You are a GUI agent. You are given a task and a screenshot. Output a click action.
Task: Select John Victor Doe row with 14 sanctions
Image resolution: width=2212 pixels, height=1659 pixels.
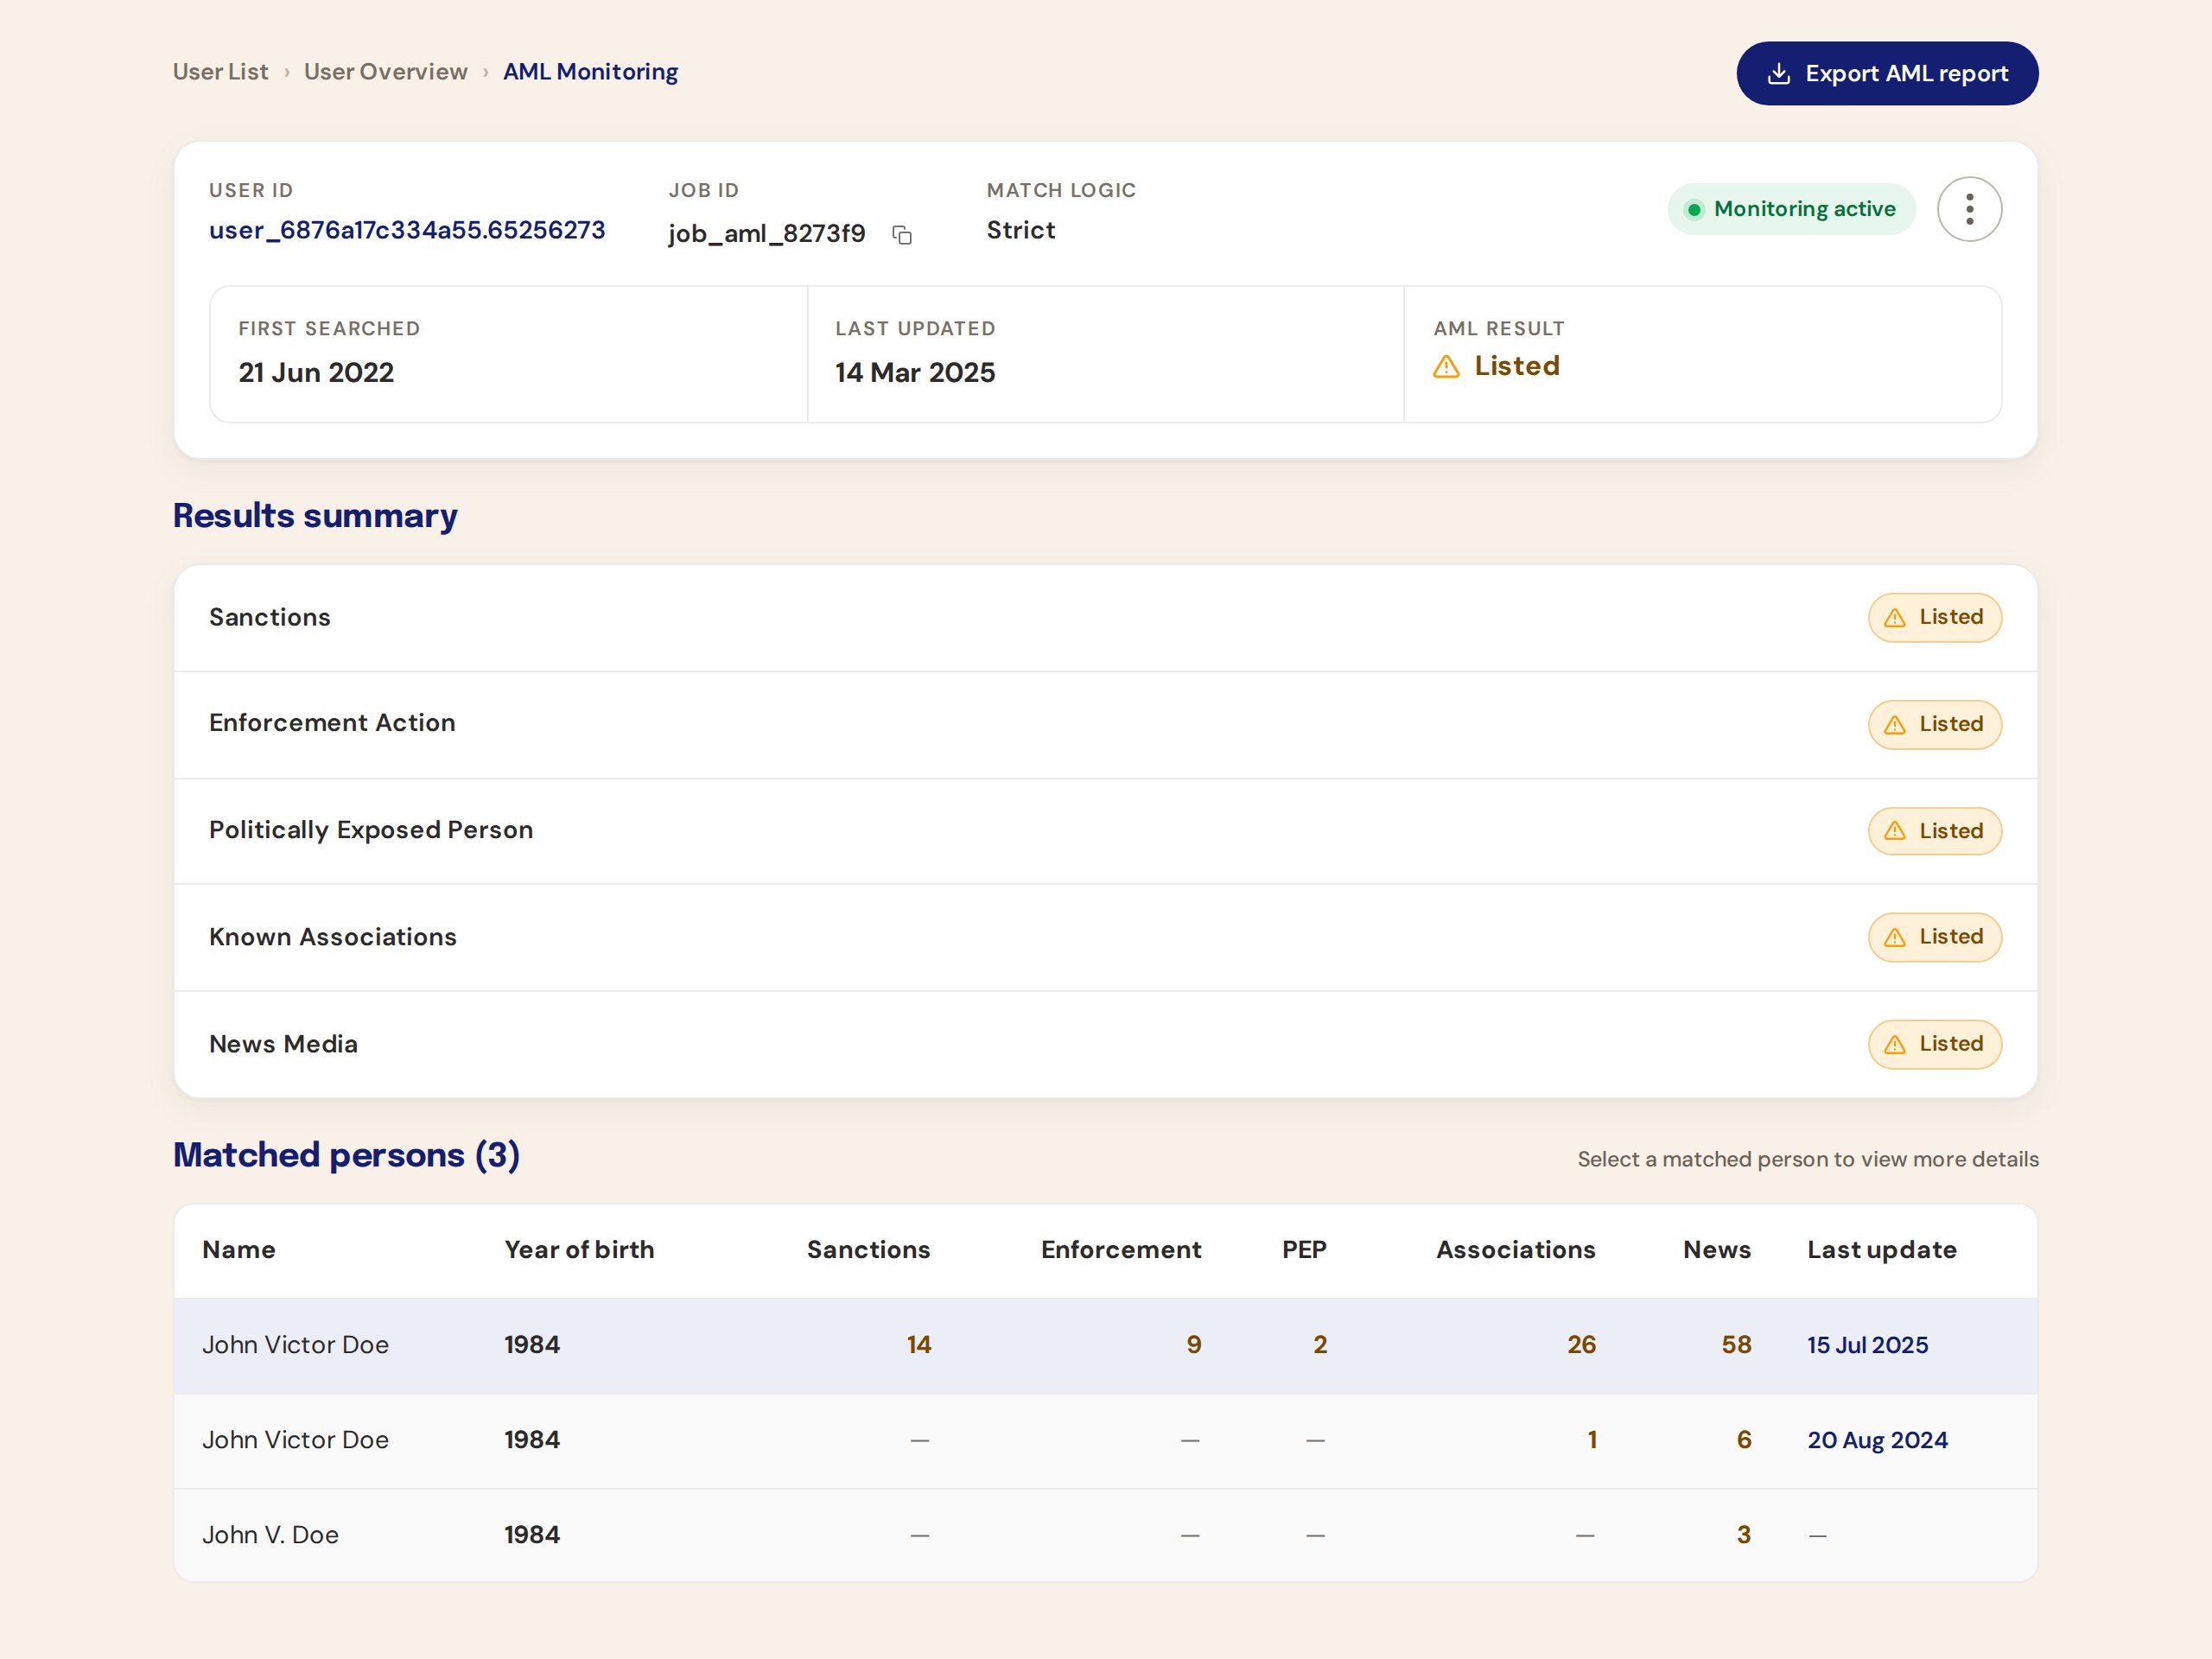[1106, 1346]
